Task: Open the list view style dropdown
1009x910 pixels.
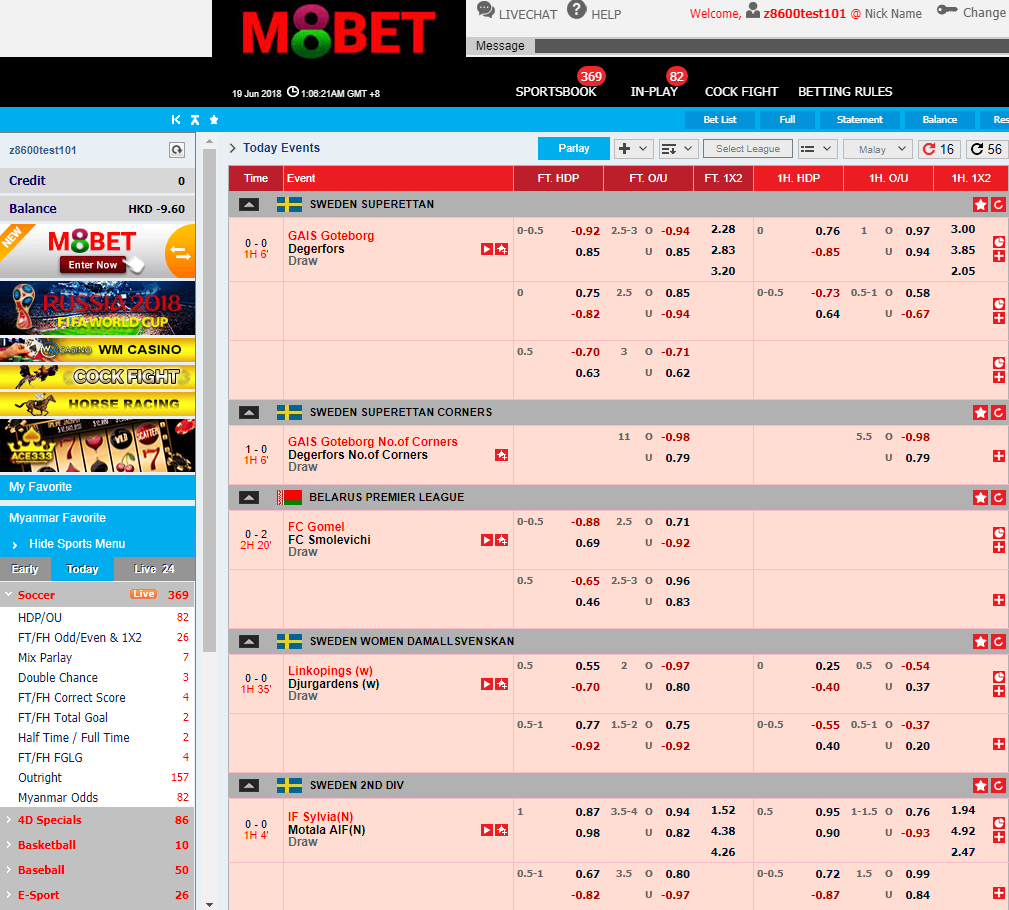Action: coord(817,149)
